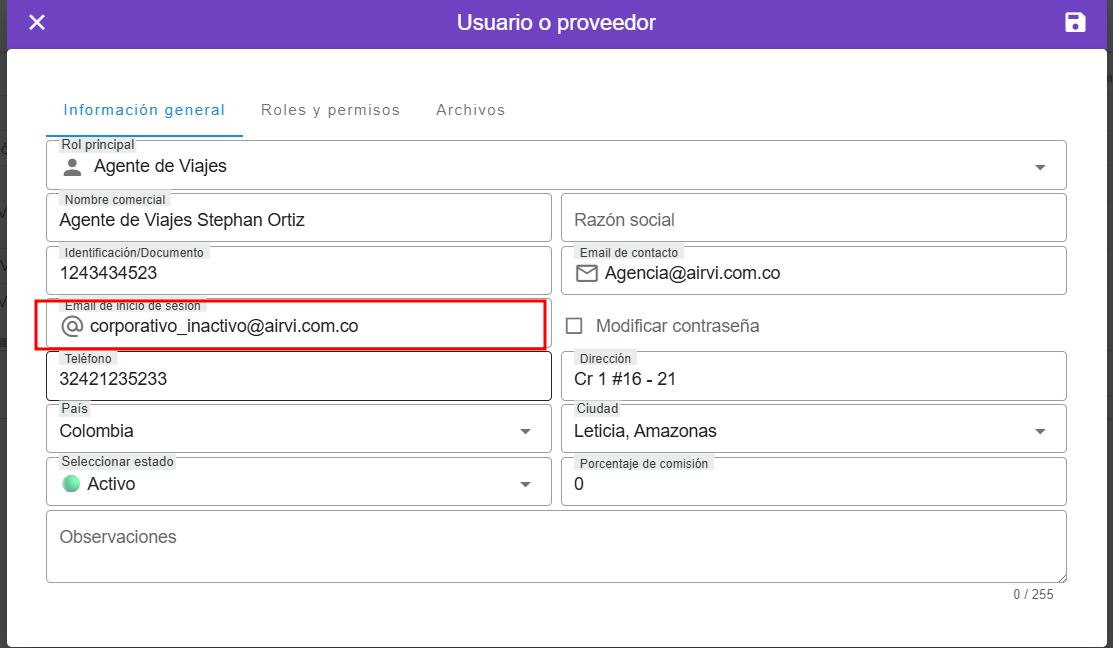The height and width of the screenshot is (648, 1113).
Task: Save the user with the floppy disk icon
Action: 1075,23
